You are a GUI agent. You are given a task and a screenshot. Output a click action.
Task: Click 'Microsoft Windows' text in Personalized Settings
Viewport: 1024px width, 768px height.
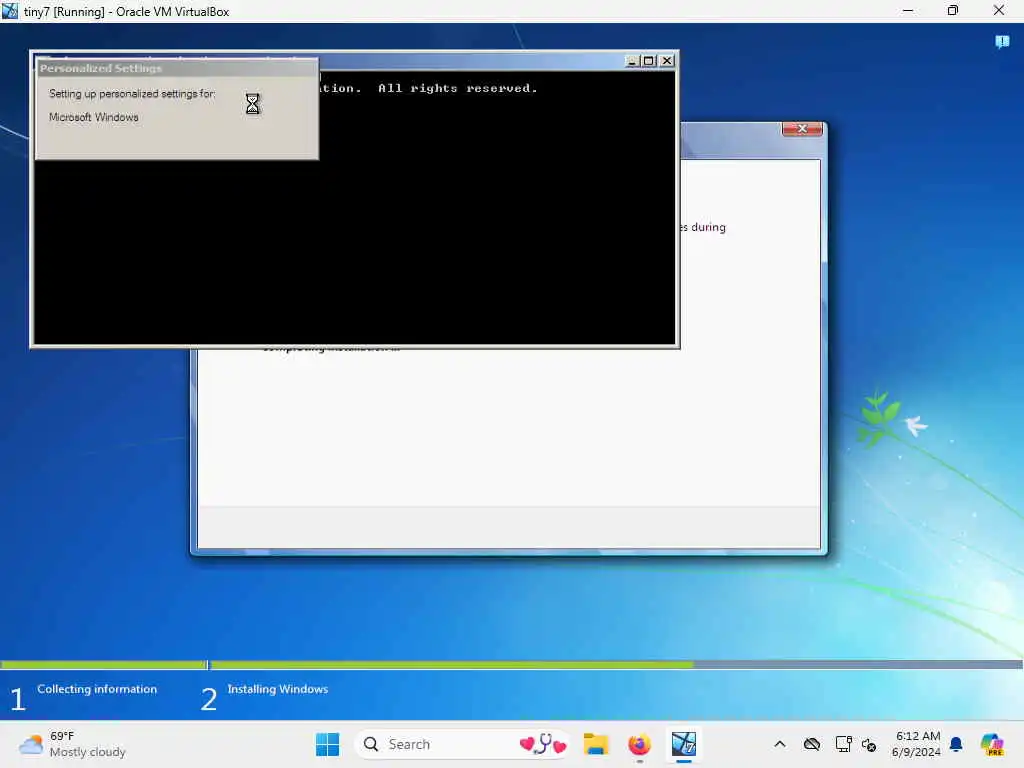click(93, 117)
